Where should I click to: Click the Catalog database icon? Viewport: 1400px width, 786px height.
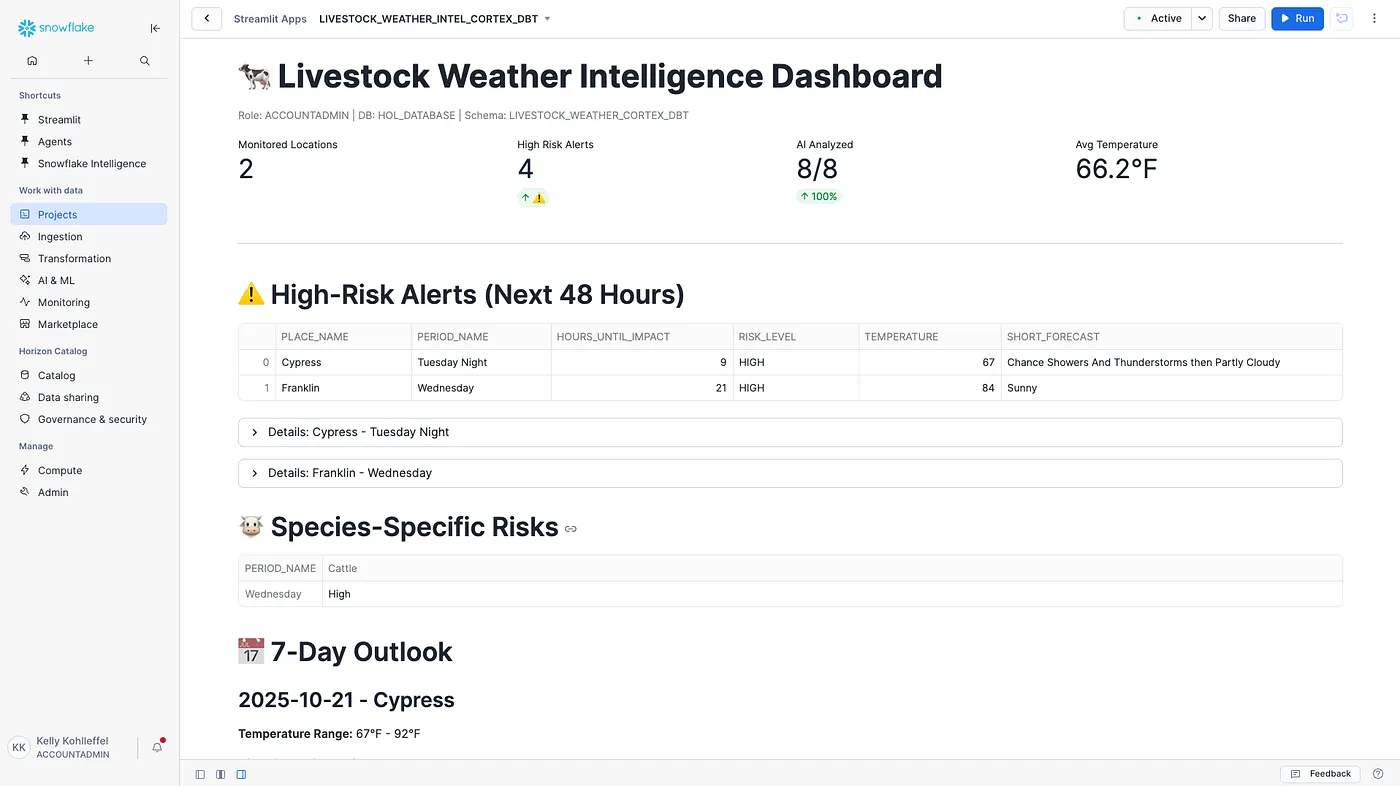tap(26, 375)
